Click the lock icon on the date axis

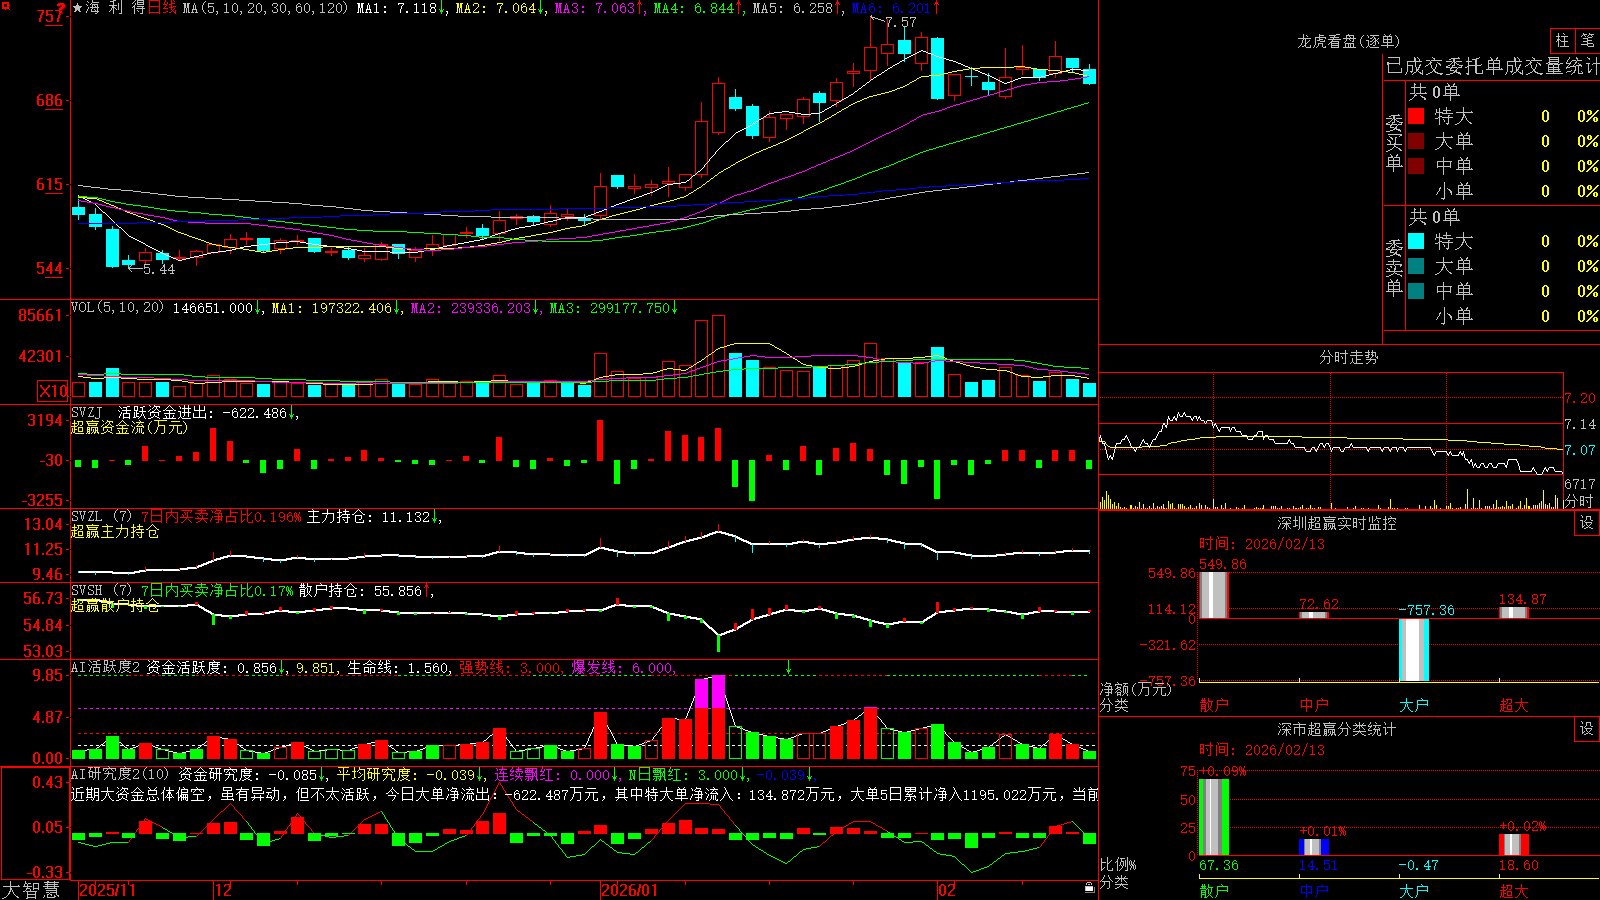1089,888
